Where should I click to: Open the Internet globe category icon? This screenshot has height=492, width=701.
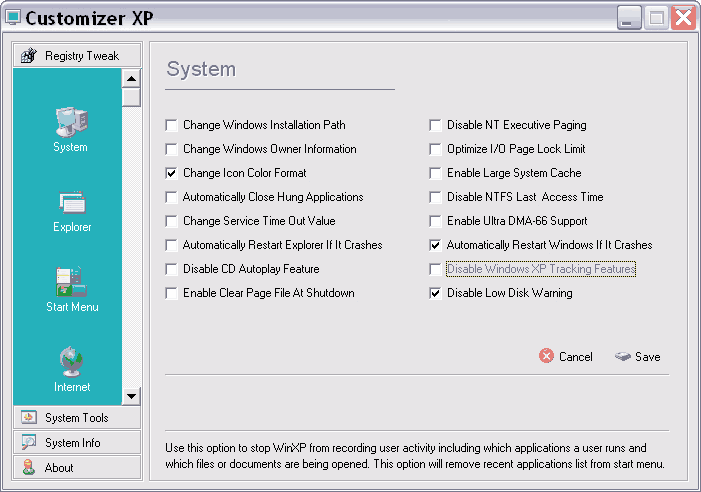pos(72,362)
